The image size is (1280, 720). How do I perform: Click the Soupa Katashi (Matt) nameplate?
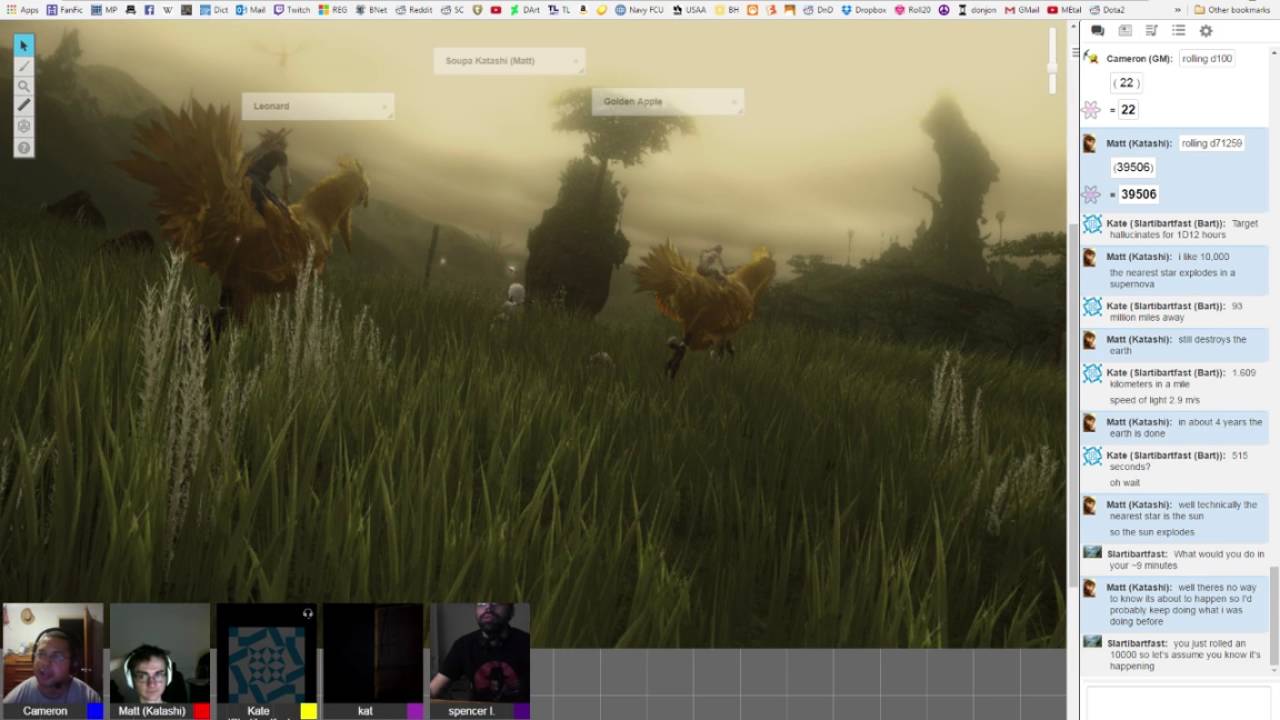click(x=509, y=61)
